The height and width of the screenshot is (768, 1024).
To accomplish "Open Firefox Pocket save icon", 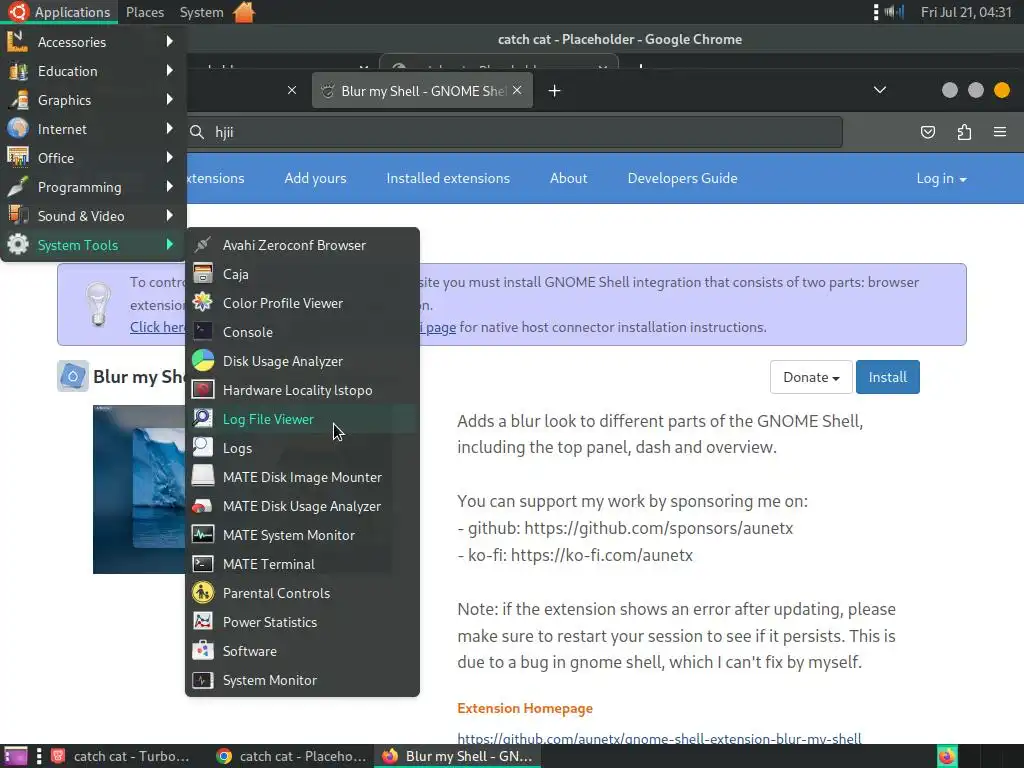I will (927, 132).
